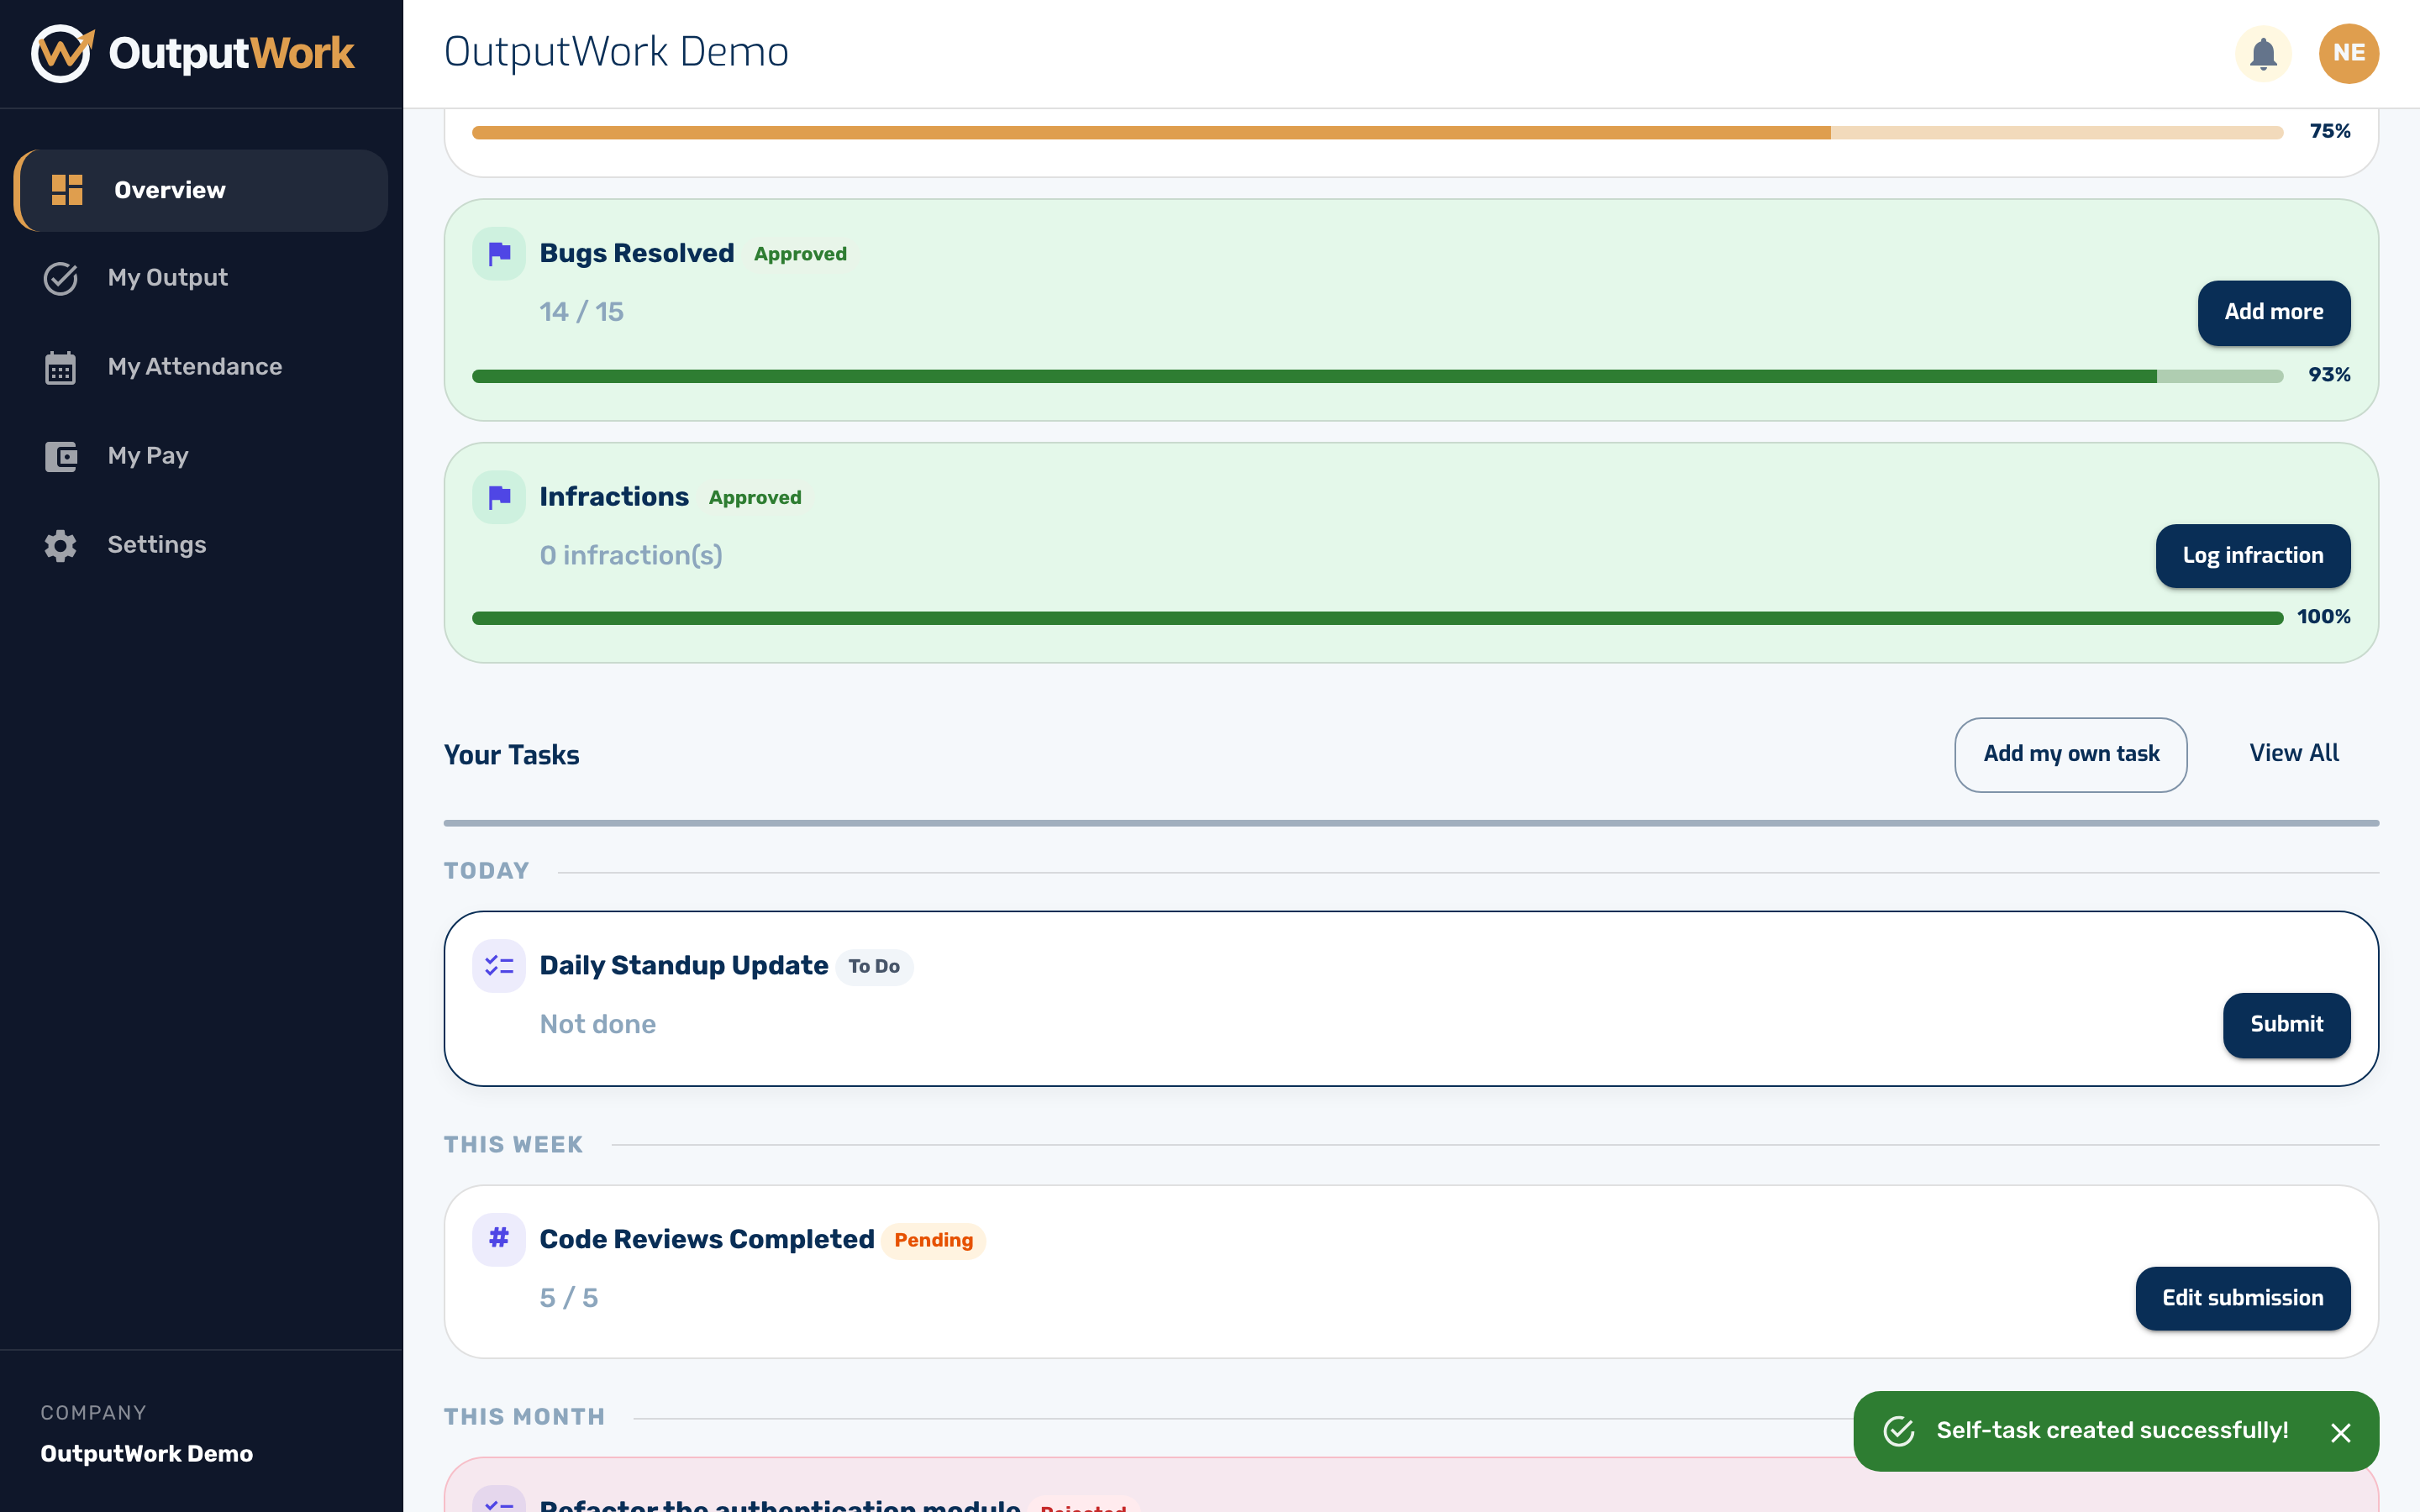
Task: Click the My Pay wallet icon
Action: coord(61,456)
